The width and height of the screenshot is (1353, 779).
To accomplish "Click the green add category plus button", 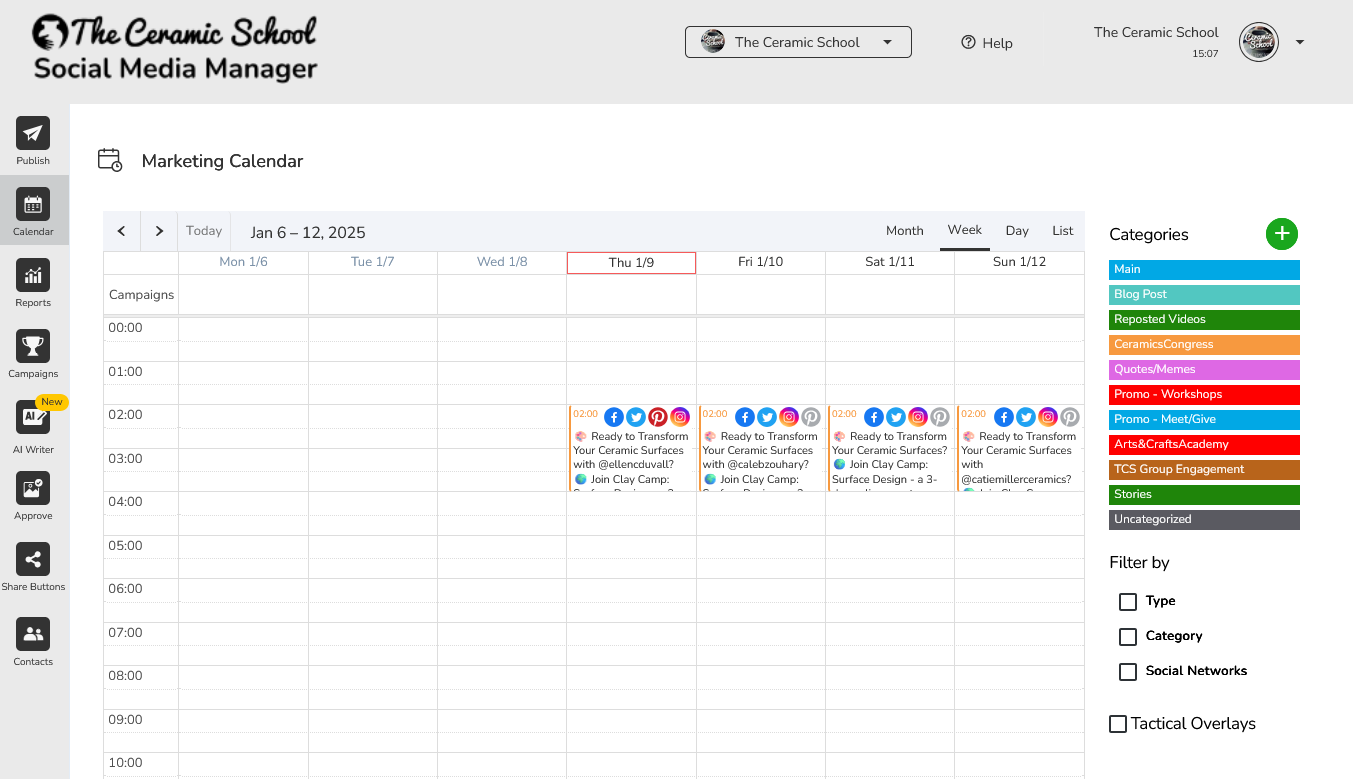I will pyautogui.click(x=1282, y=234).
